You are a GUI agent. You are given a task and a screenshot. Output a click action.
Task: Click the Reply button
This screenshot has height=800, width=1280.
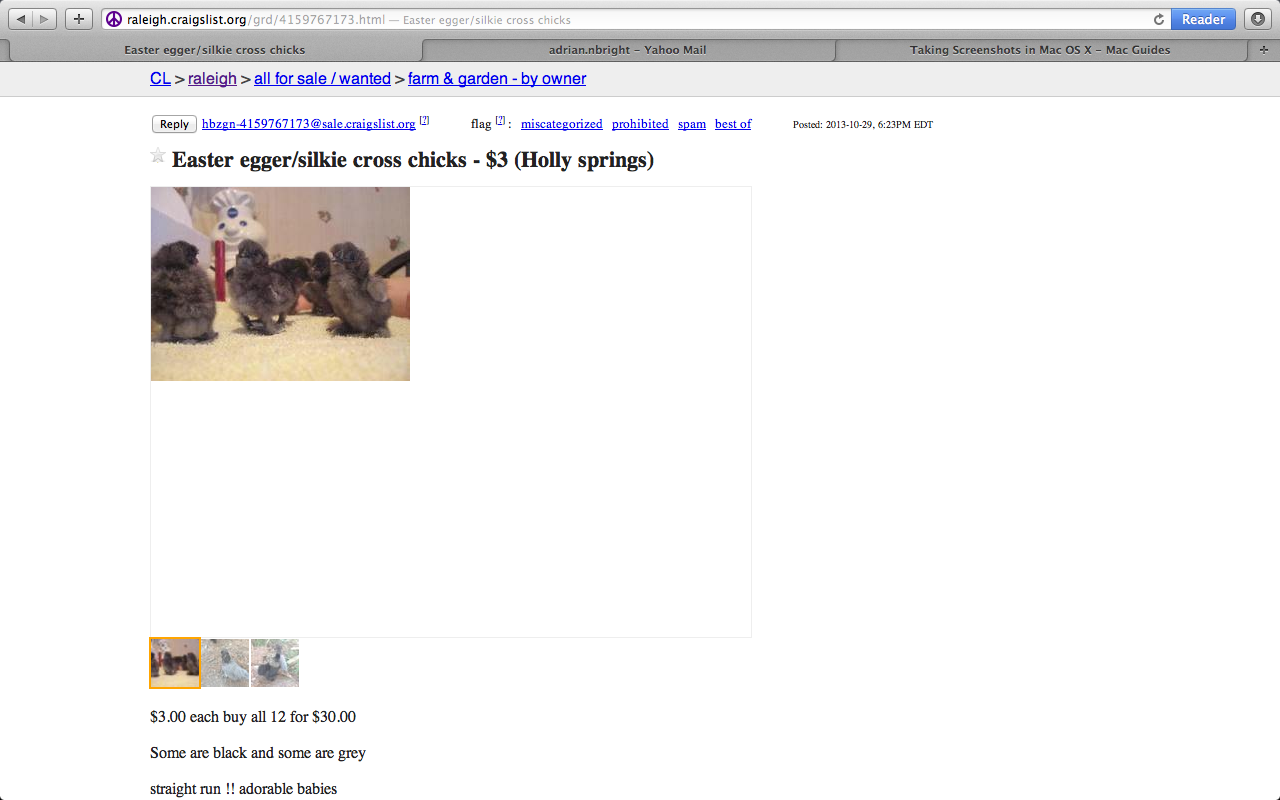coord(174,124)
